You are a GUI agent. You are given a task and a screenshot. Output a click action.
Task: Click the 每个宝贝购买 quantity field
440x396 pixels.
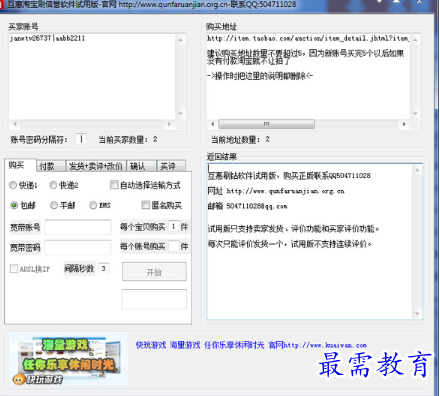(174, 226)
